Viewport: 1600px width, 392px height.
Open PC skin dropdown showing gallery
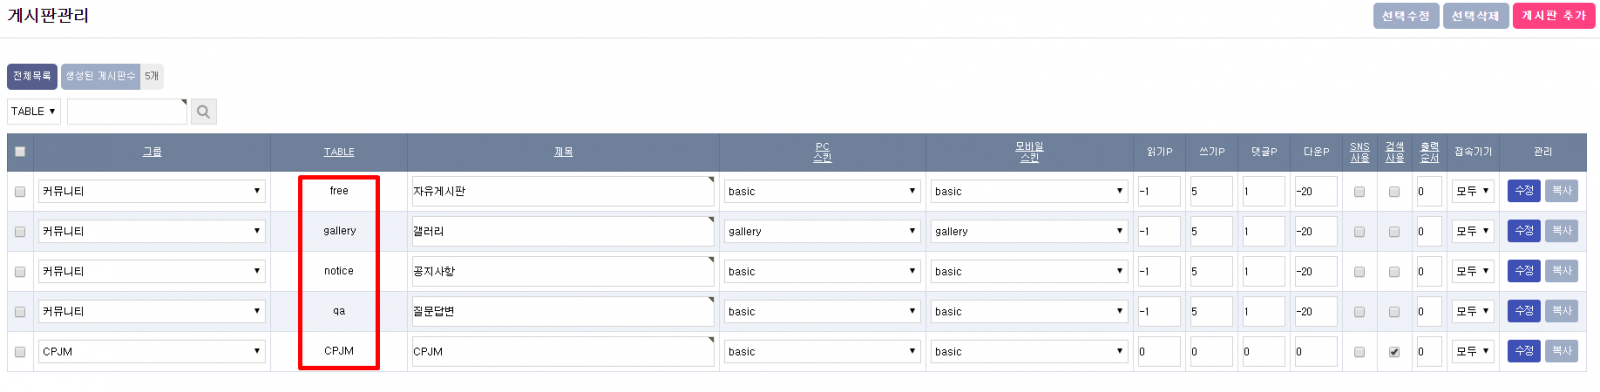click(822, 231)
